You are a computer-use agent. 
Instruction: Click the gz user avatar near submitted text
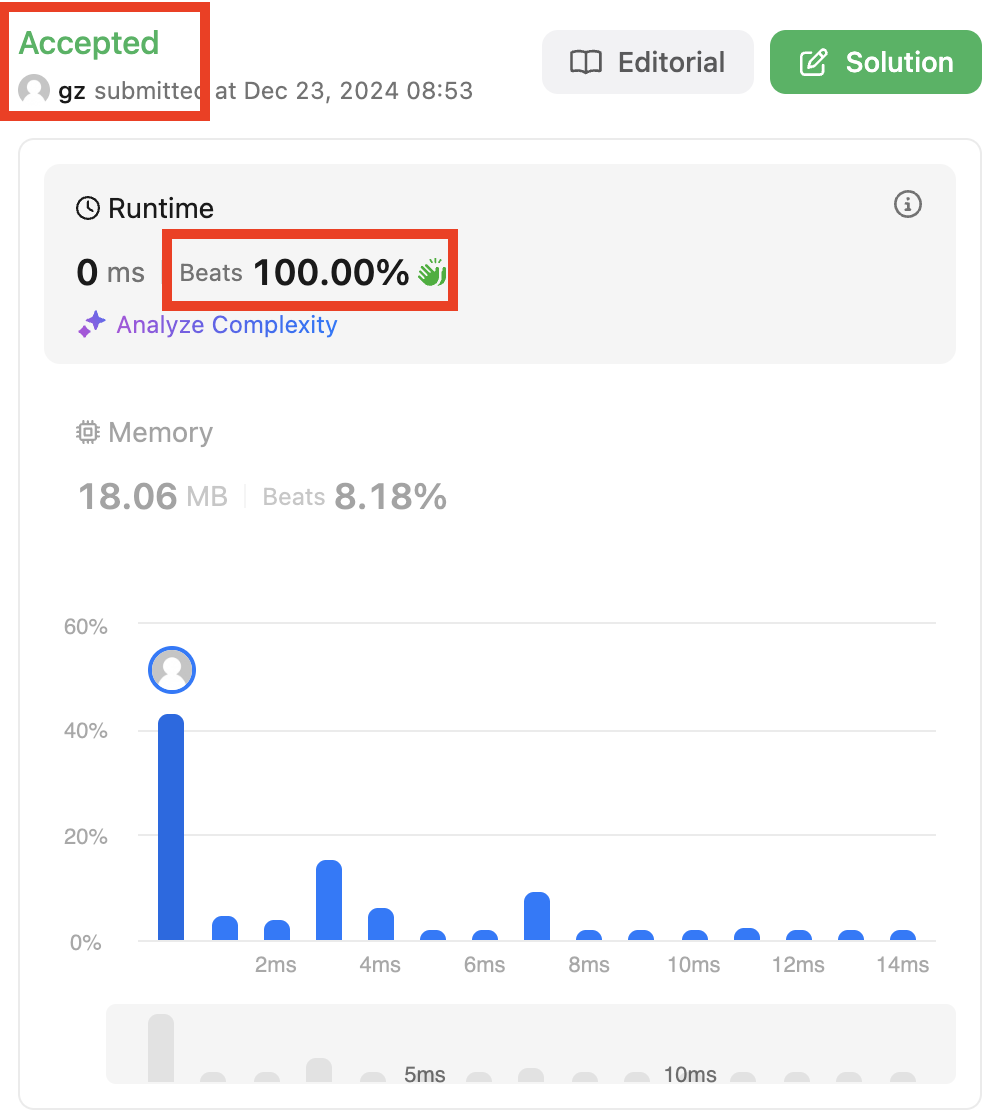[34, 90]
